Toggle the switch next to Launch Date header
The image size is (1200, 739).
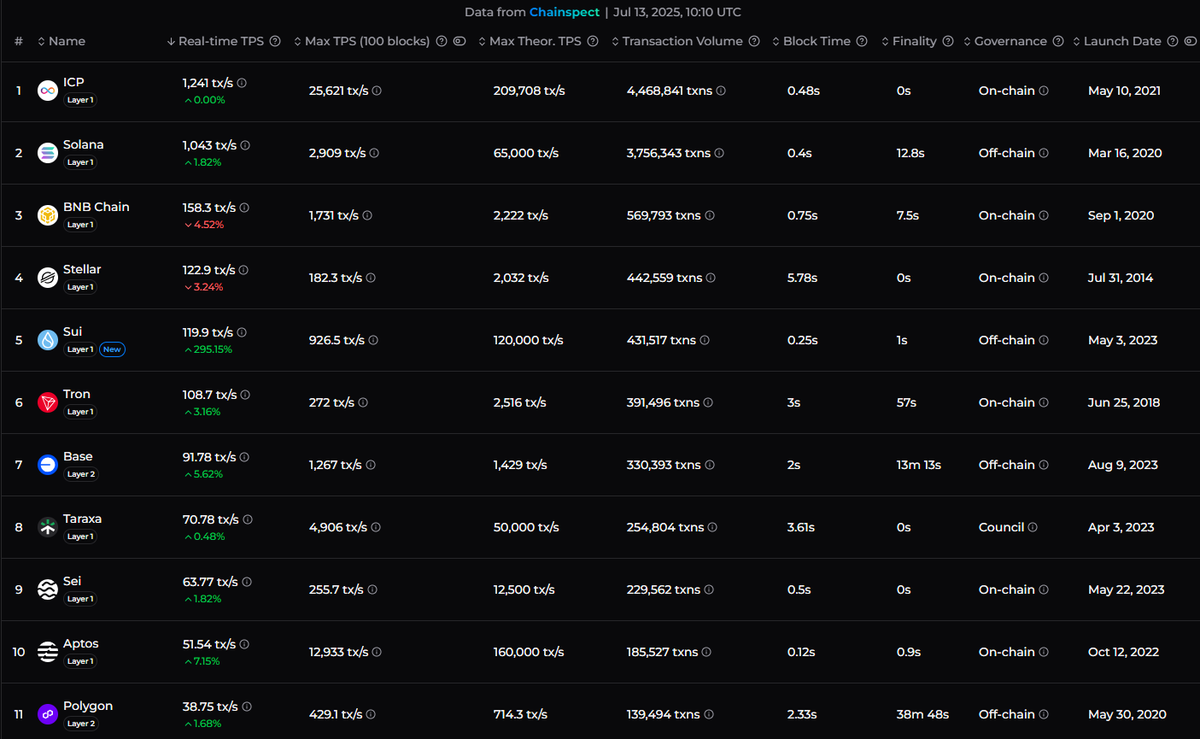coord(1189,41)
